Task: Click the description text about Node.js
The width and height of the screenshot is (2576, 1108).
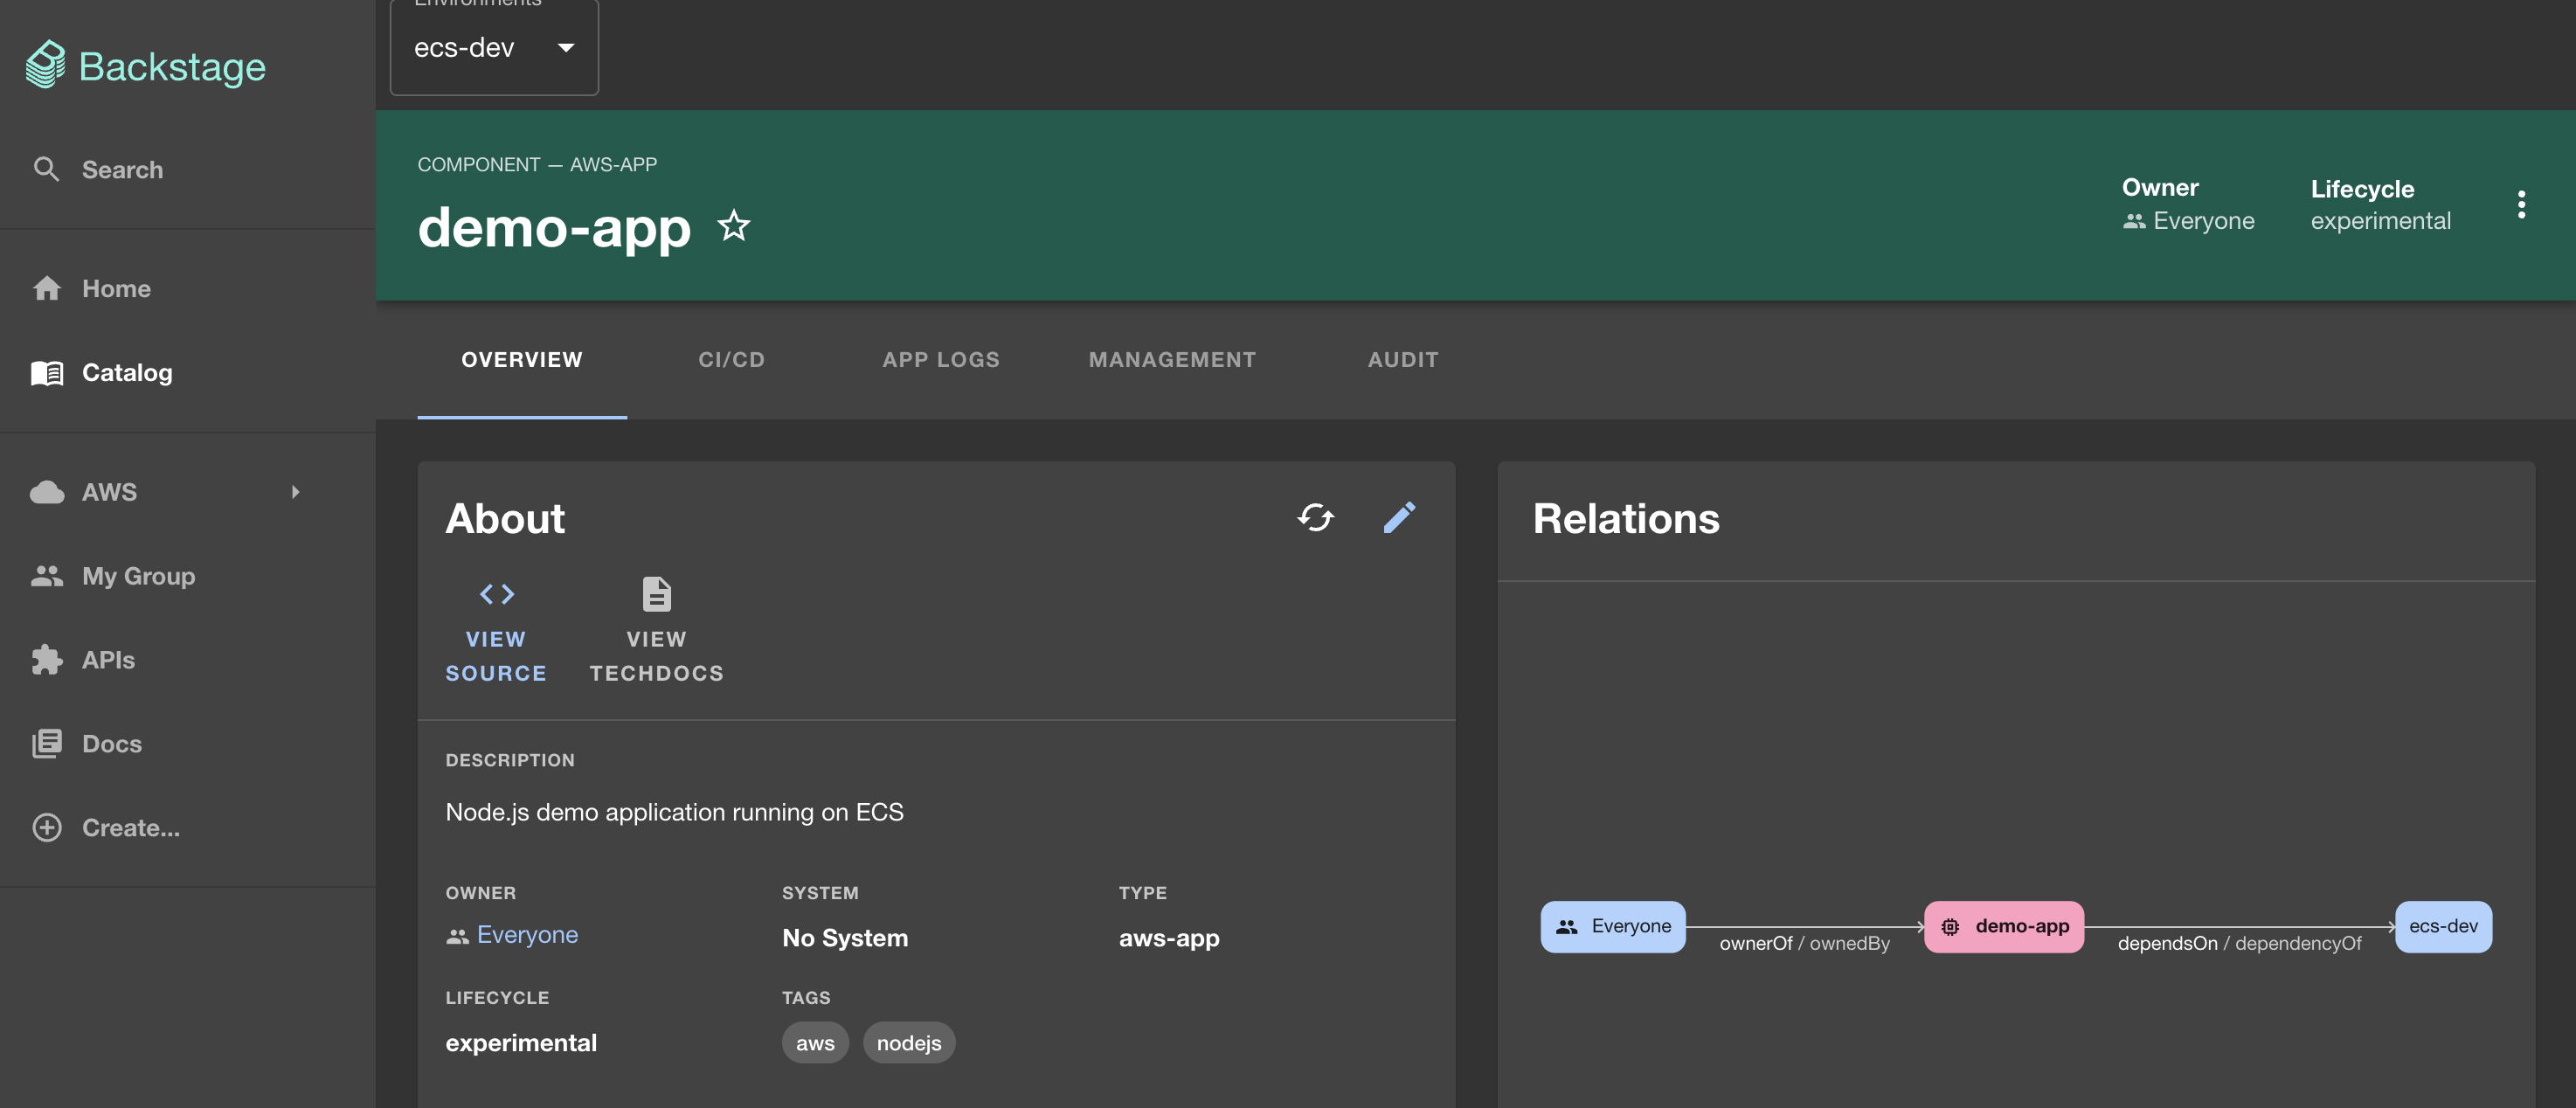Action: 674,811
